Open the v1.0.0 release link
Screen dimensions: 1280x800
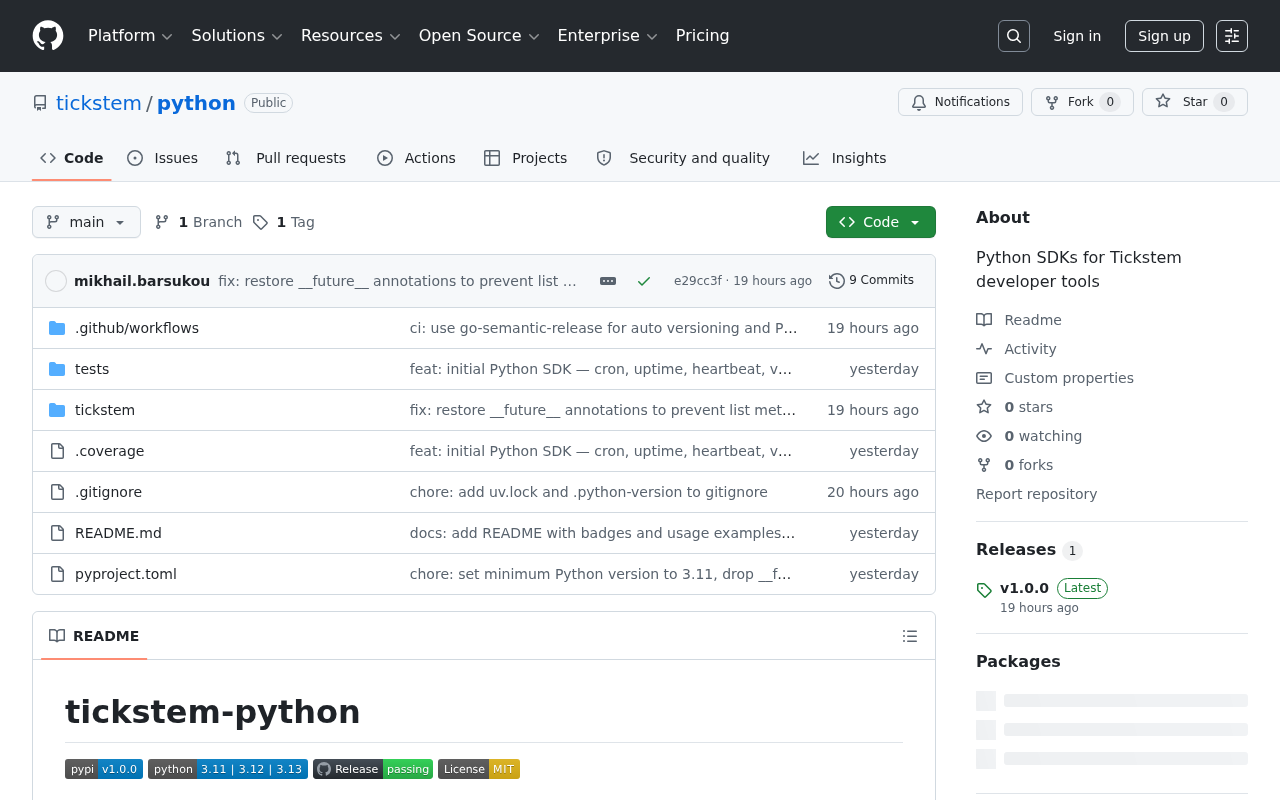coord(1024,588)
